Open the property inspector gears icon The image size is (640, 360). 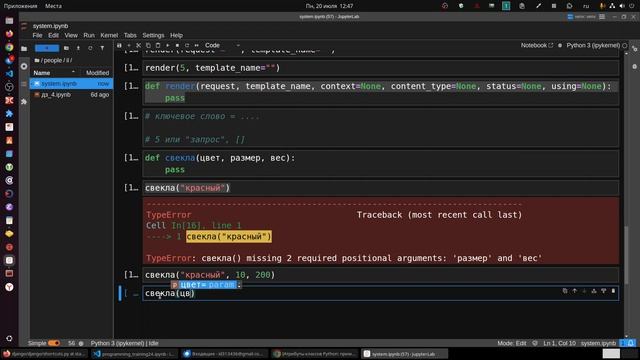point(635,49)
